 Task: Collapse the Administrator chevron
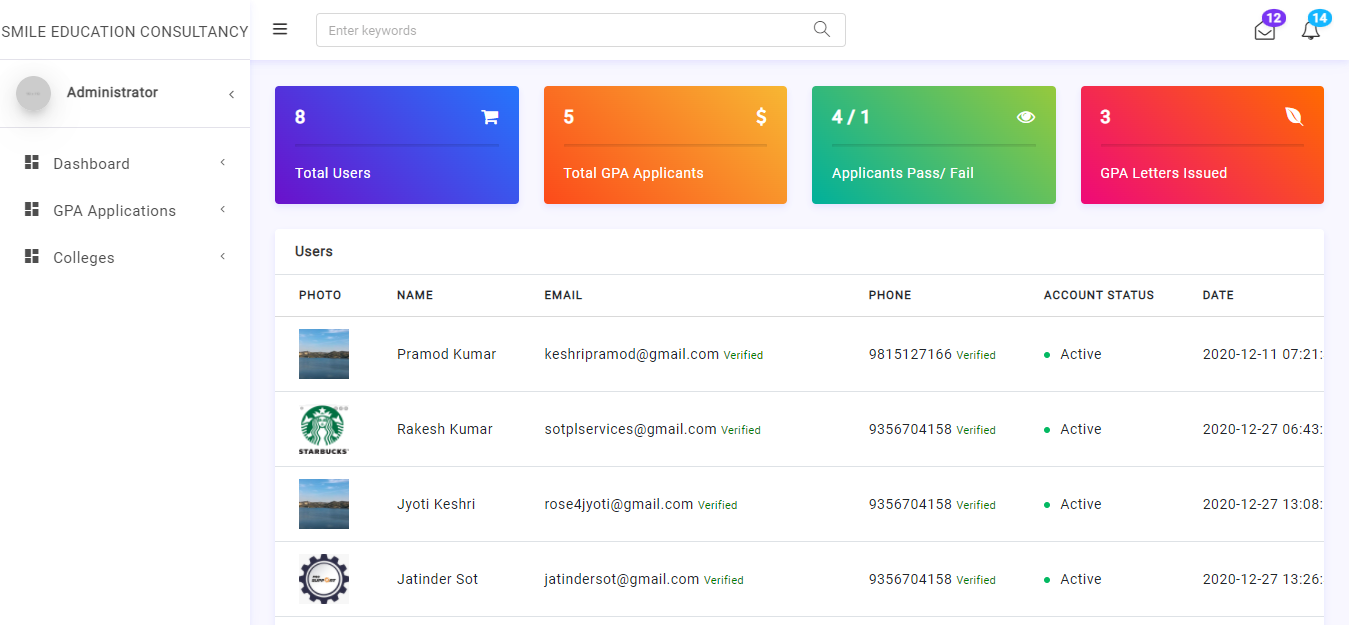[x=231, y=94]
